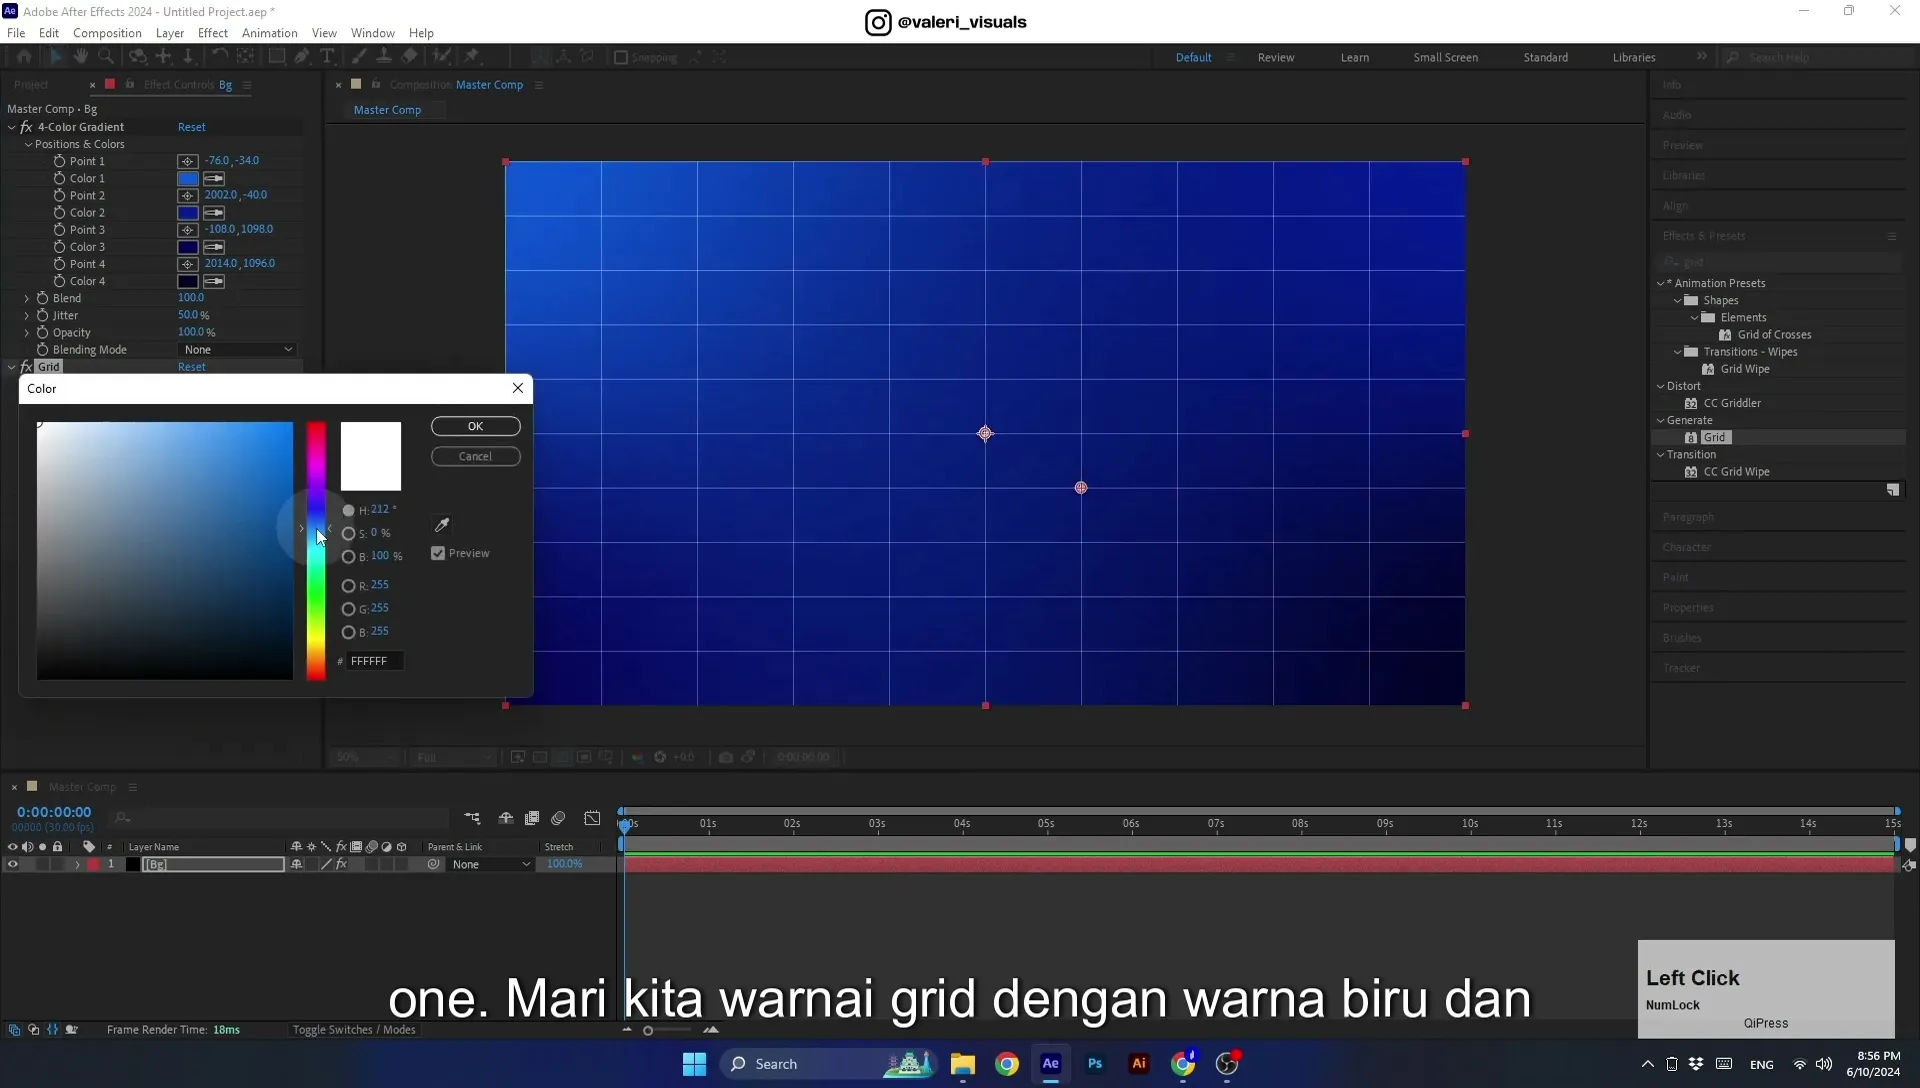Expand Bg layer properties in timeline
The image size is (1920, 1088).
(77, 865)
